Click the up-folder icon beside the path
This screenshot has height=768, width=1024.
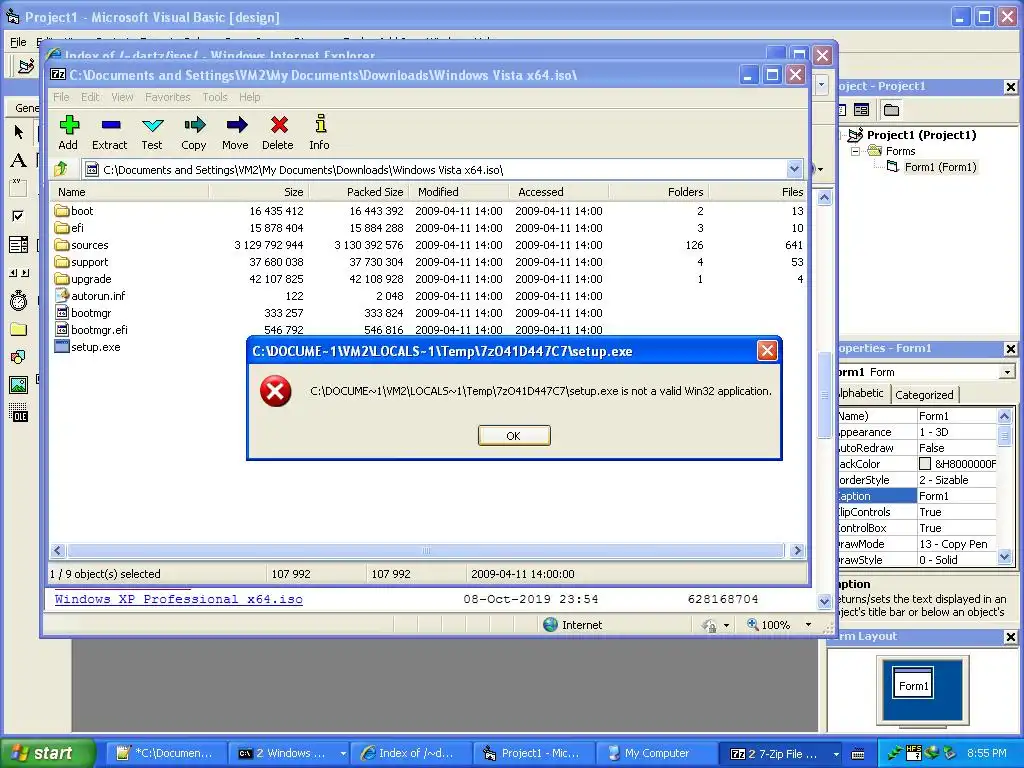61,169
